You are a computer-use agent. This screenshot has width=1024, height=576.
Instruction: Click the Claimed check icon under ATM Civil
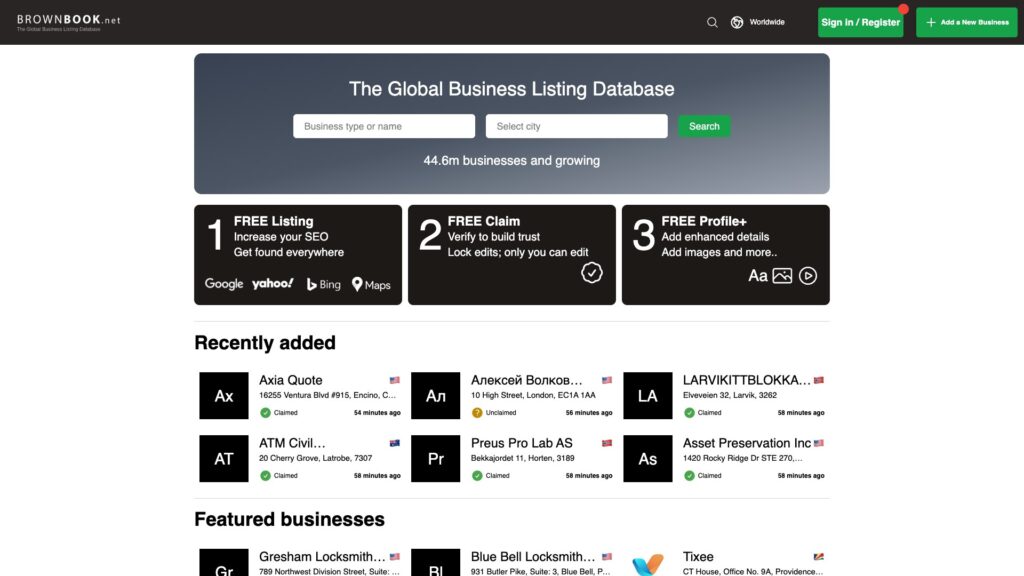(265, 475)
